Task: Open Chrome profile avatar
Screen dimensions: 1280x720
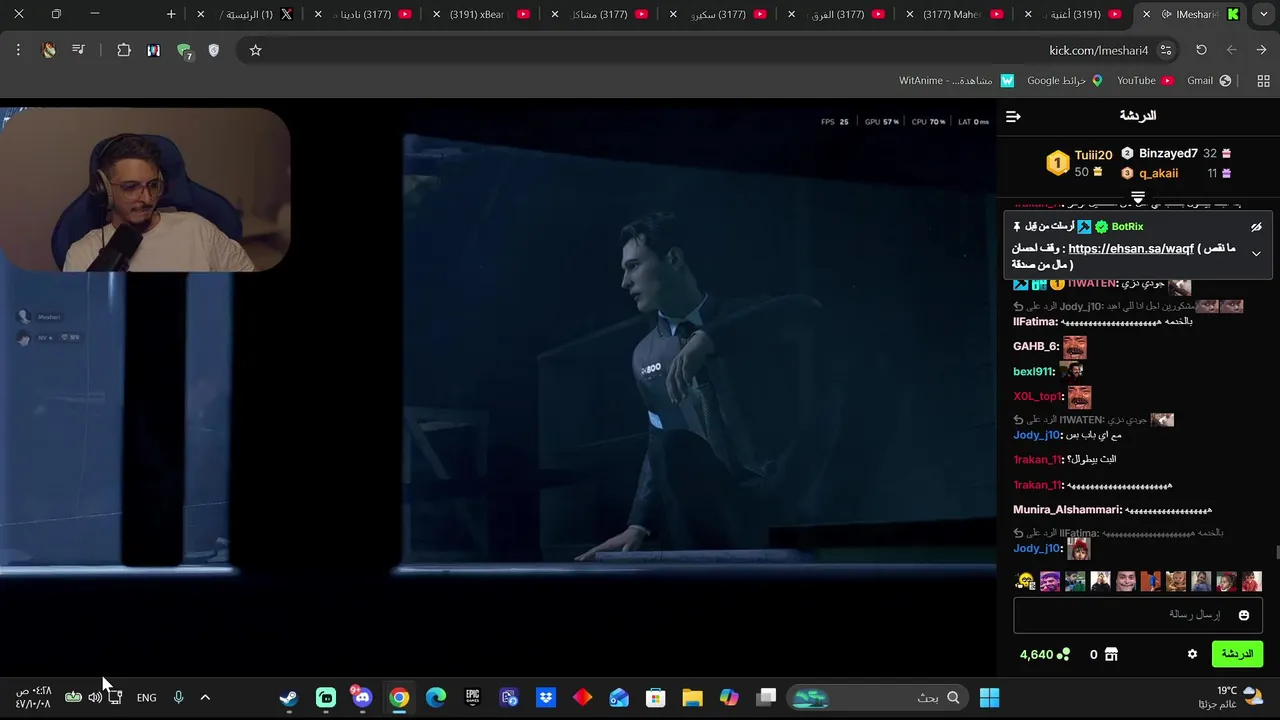Action: pos(49,50)
